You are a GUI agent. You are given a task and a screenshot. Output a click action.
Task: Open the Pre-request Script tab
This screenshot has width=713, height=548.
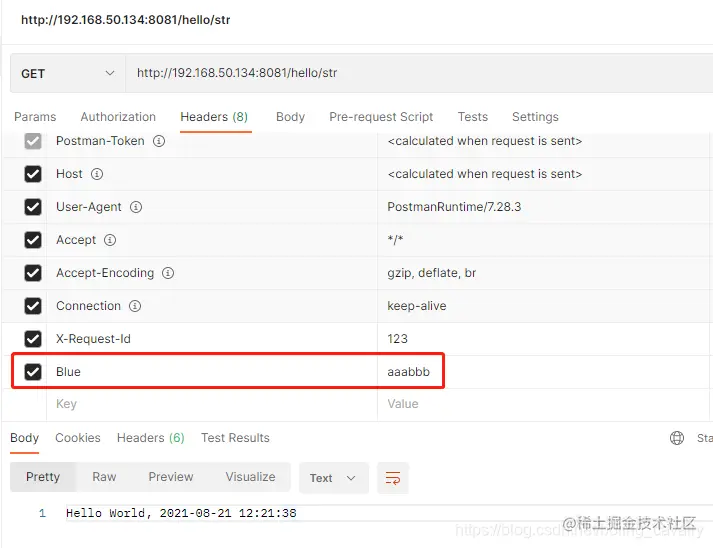(381, 117)
